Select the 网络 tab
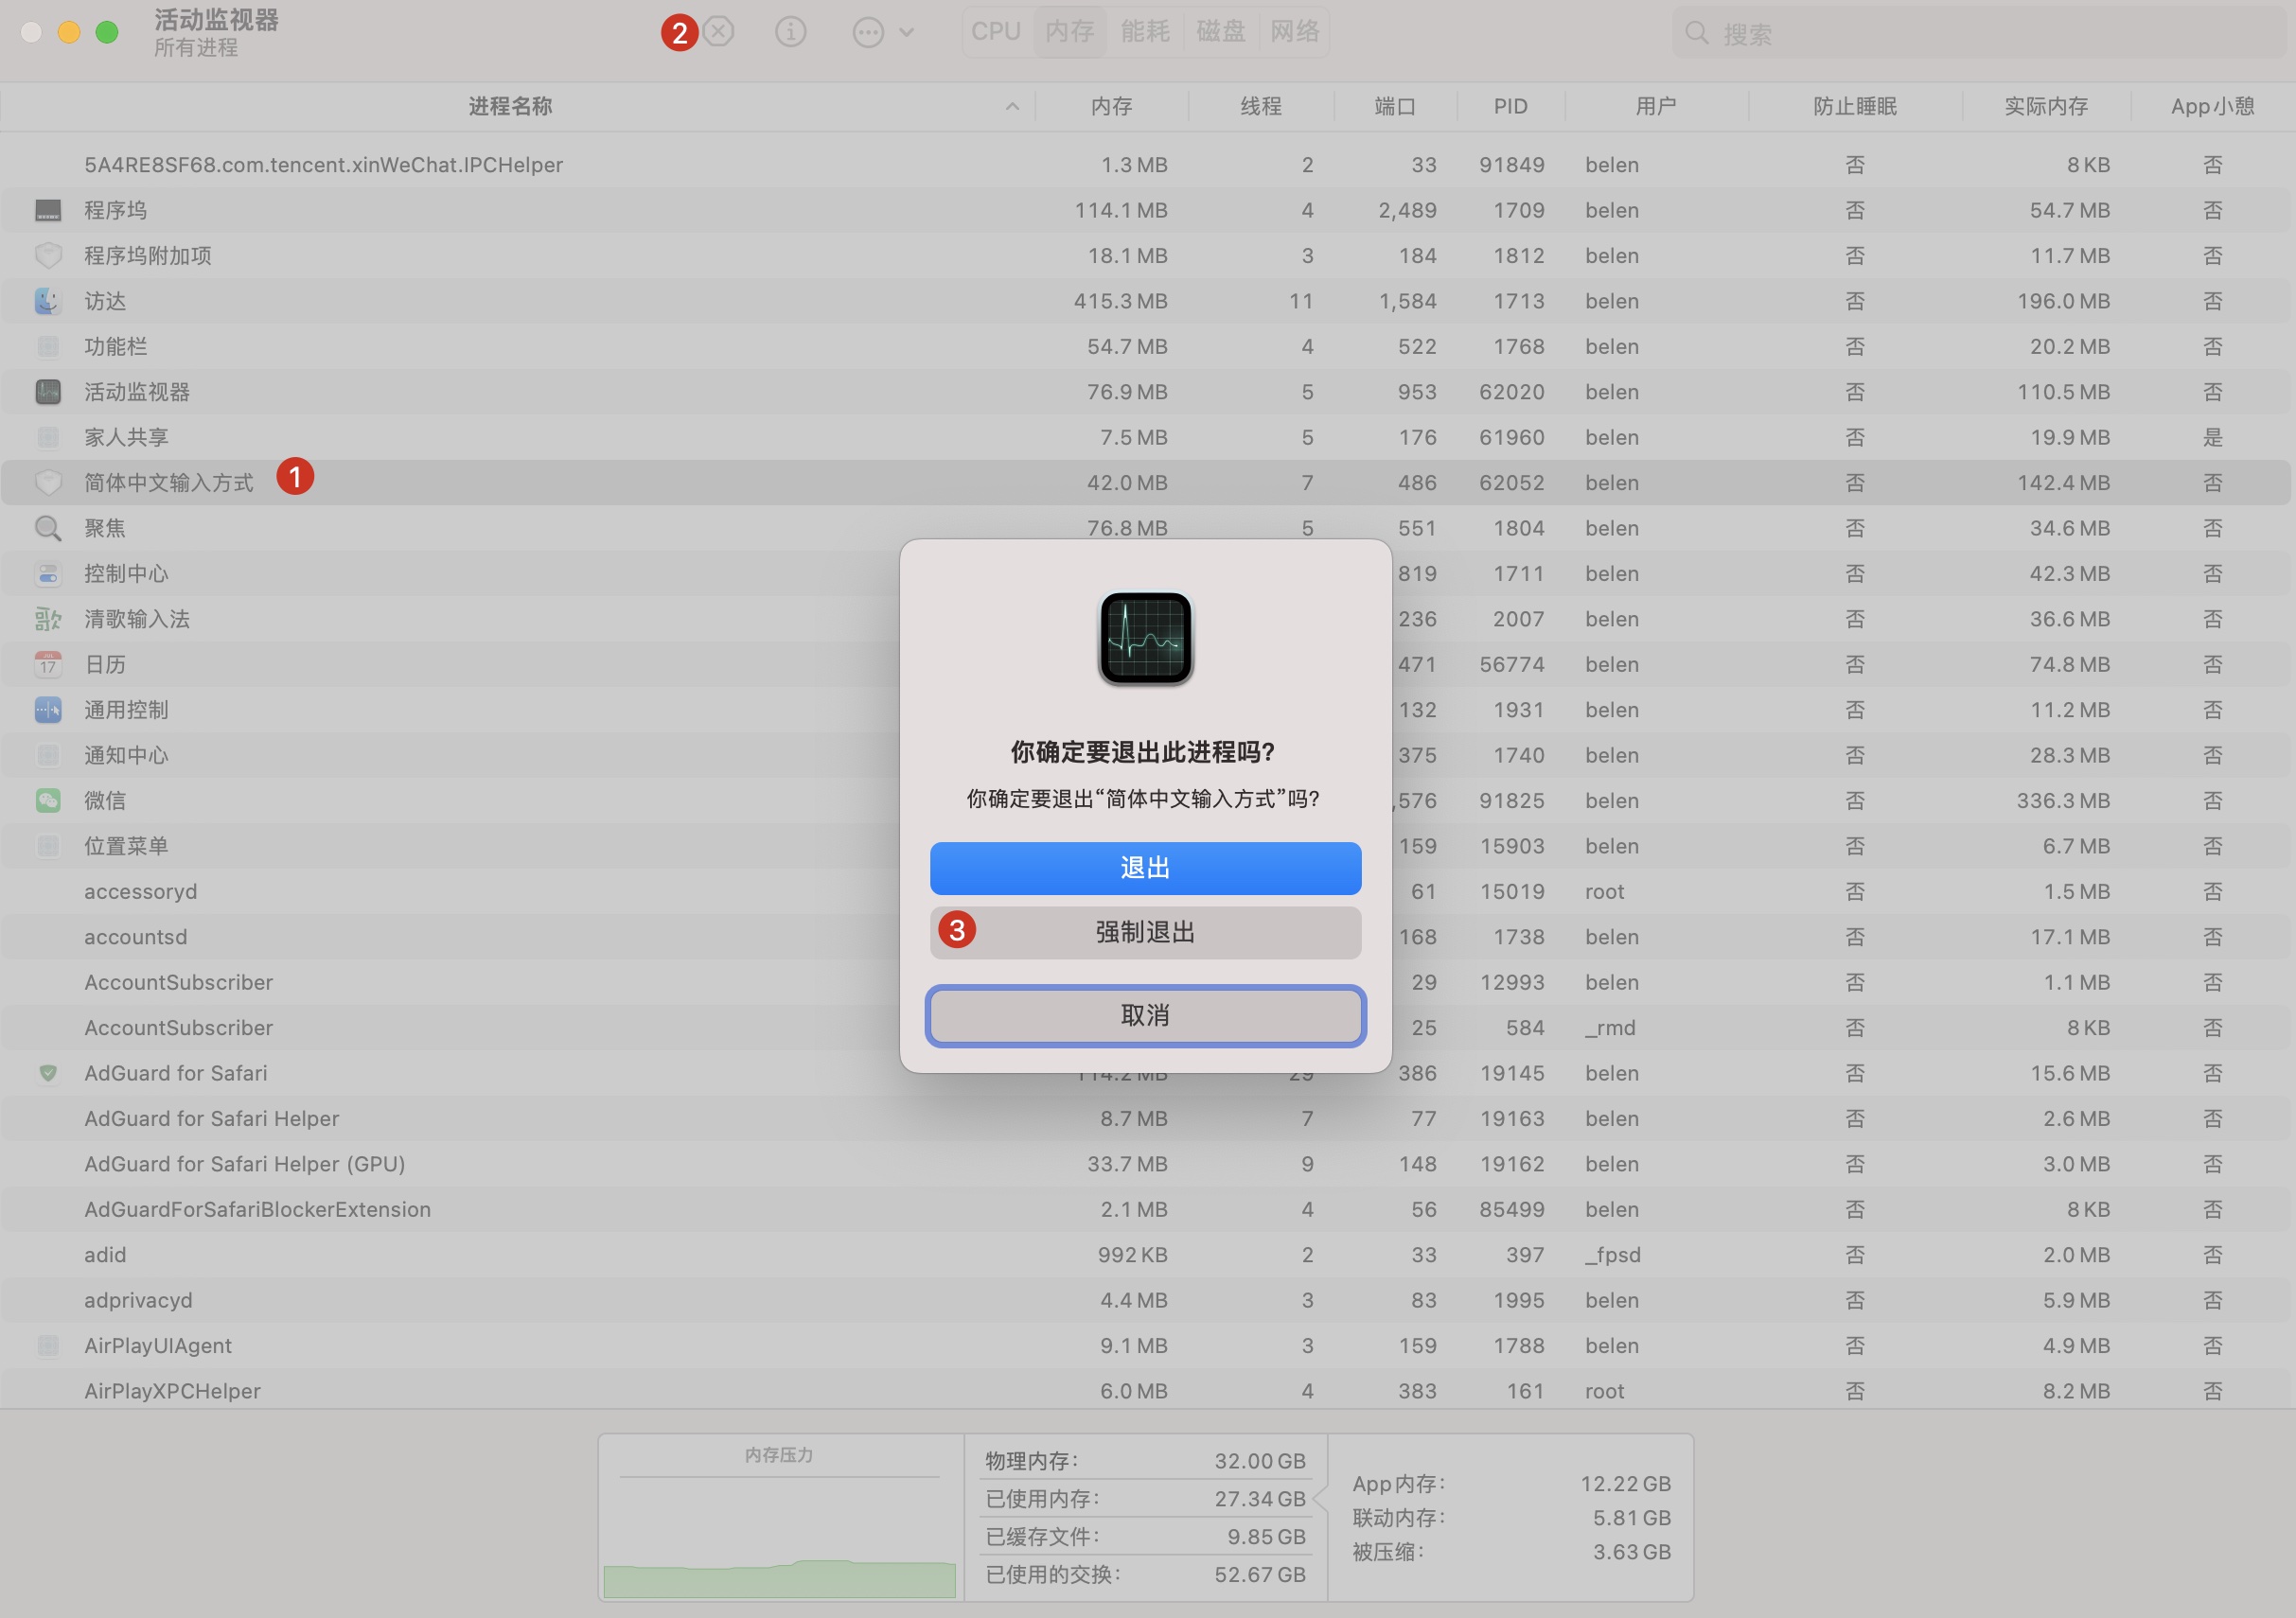Screen dimensions: 2296x1618 [x=1294, y=32]
